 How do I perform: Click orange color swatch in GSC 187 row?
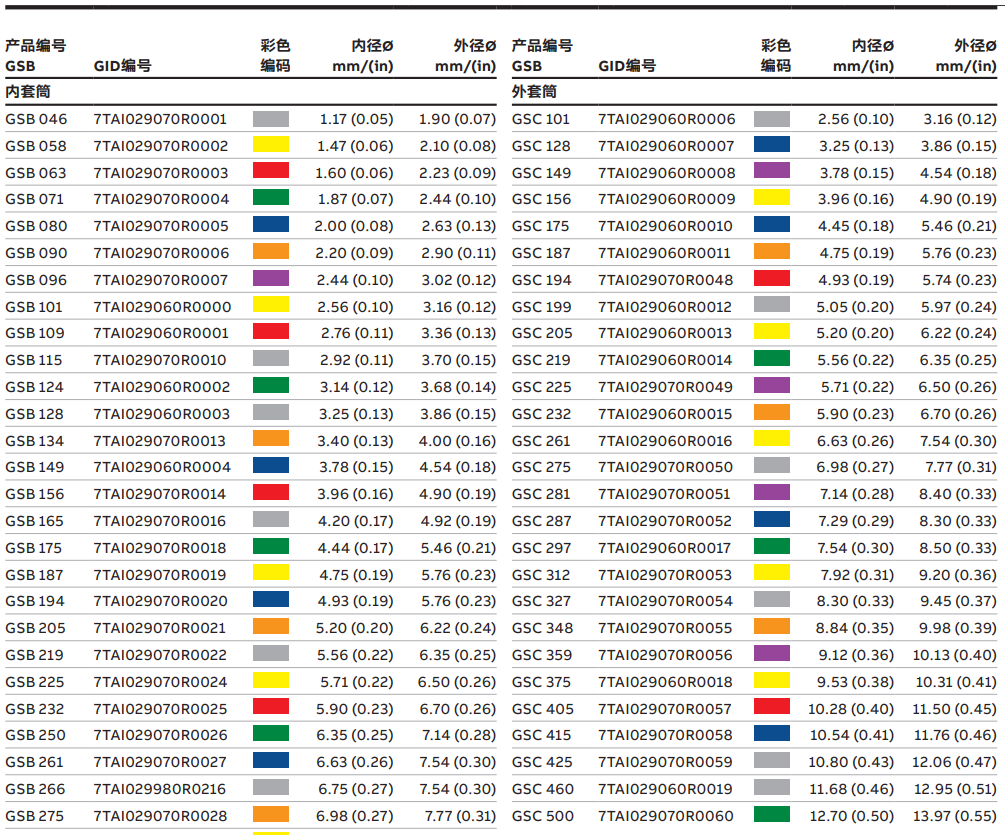pos(771,252)
